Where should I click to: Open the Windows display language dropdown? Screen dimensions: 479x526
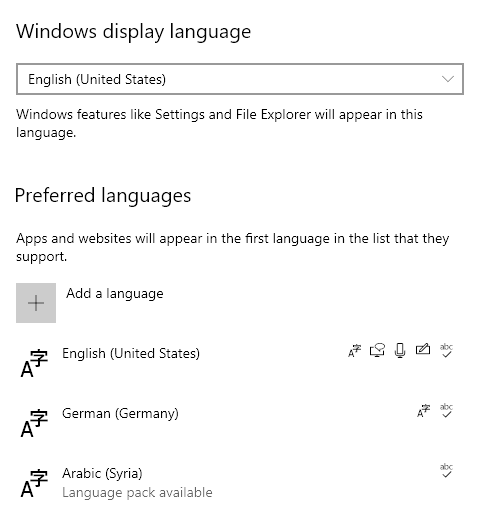coord(240,79)
